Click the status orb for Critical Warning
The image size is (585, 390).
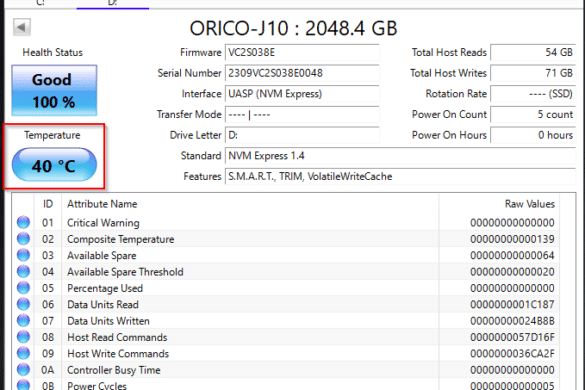(23, 222)
